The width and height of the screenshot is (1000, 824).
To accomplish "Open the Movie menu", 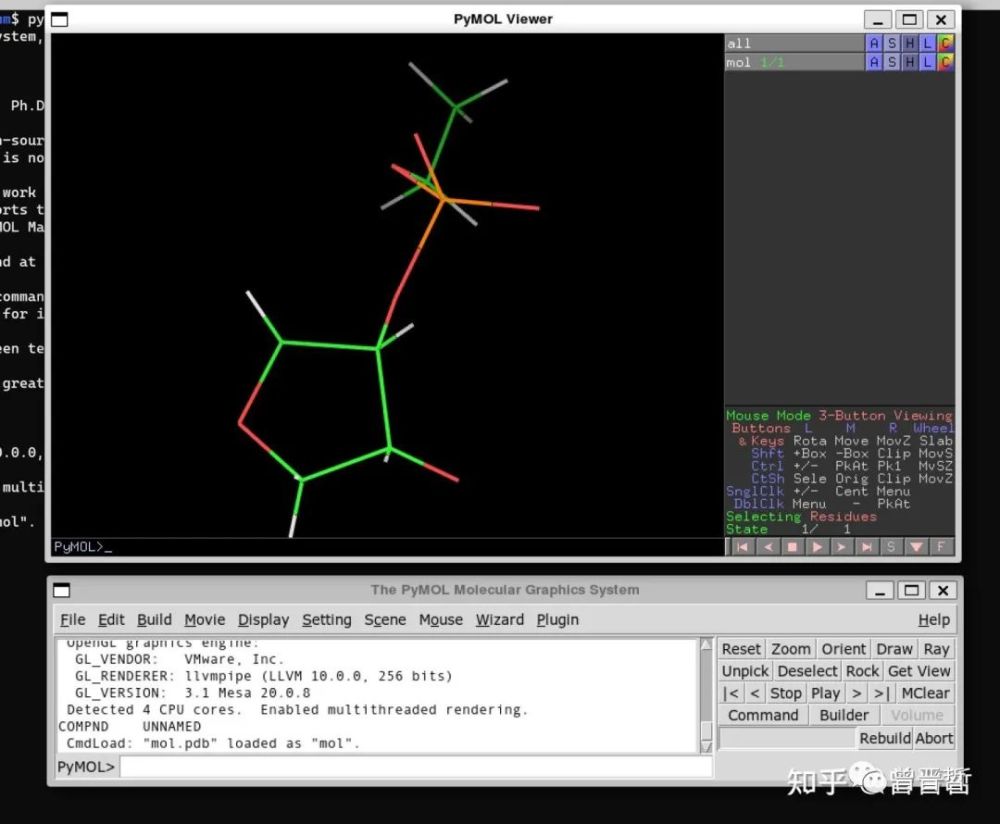I will (205, 619).
